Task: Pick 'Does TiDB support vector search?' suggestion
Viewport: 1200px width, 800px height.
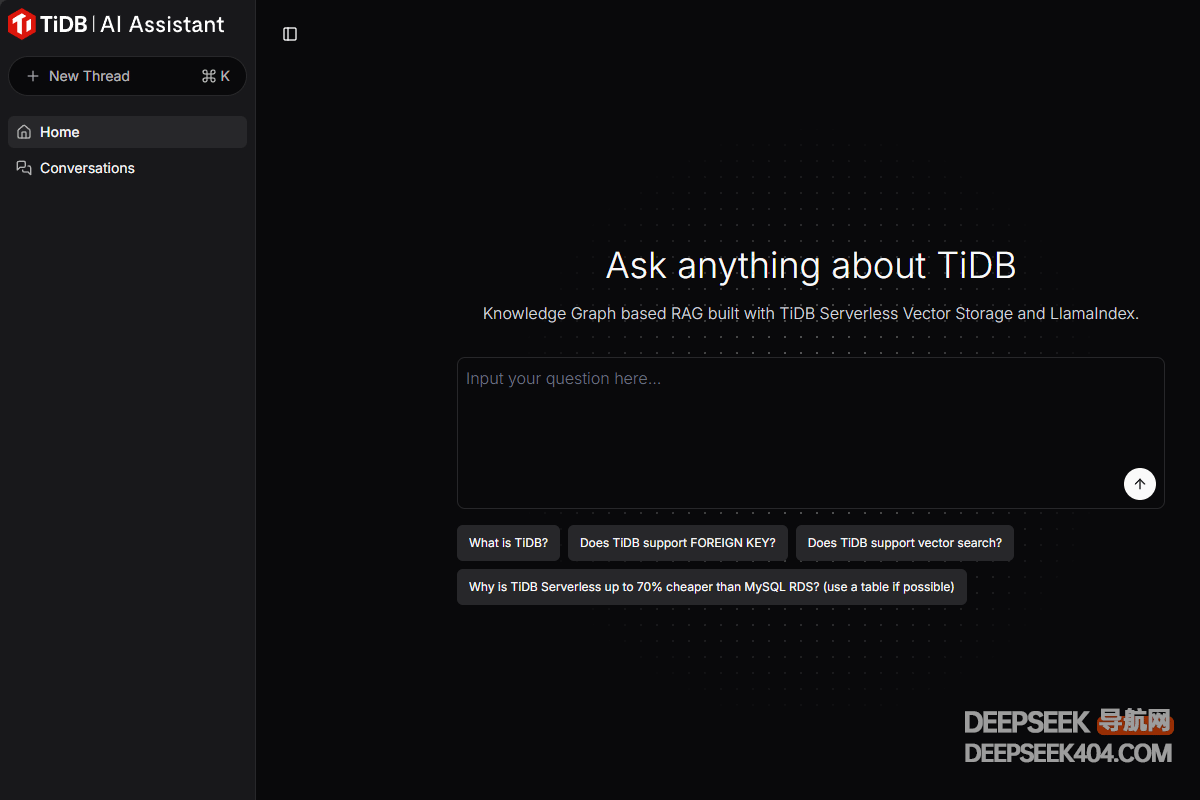Action: 904,543
